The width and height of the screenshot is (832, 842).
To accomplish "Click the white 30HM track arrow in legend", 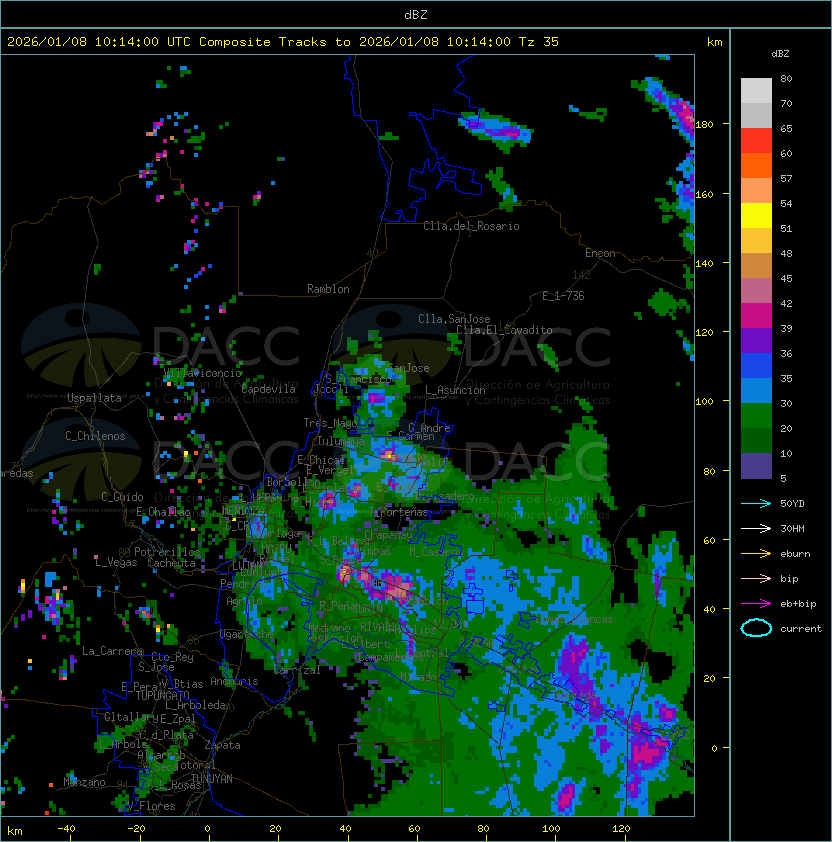I will coord(756,529).
